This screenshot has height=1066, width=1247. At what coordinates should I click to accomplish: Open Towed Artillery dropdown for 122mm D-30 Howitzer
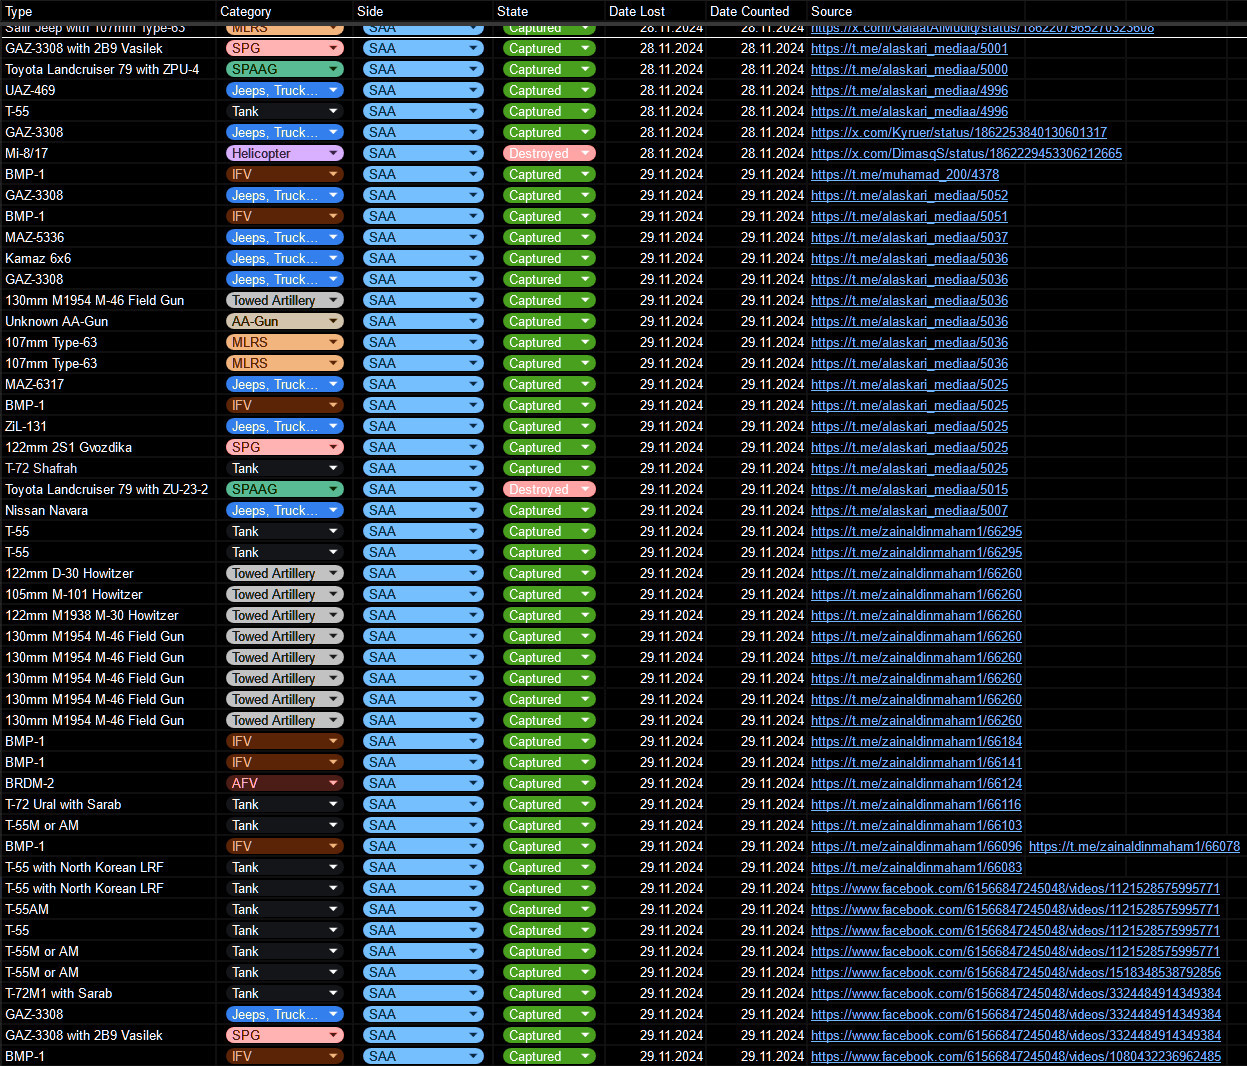(285, 573)
